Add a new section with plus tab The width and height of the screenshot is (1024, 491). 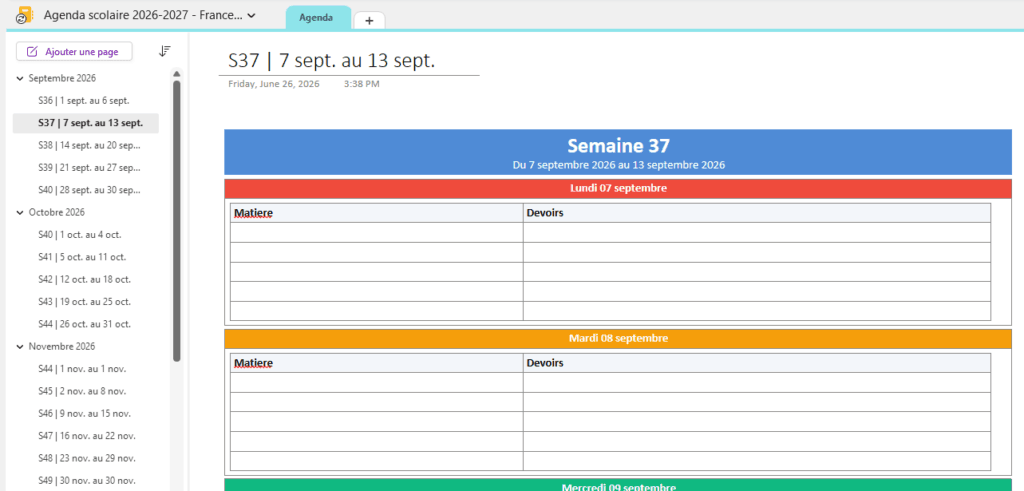[369, 21]
